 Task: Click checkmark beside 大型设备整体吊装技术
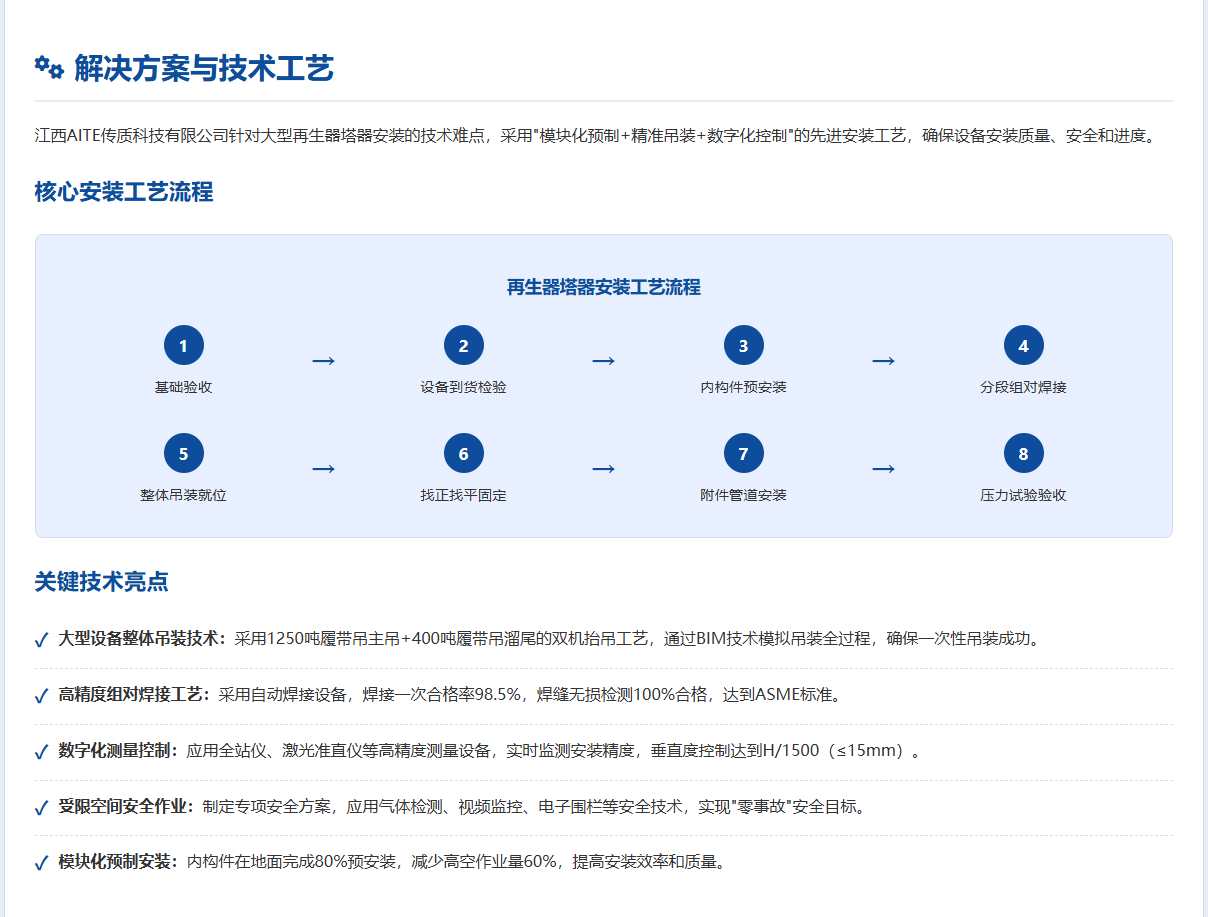[41, 640]
